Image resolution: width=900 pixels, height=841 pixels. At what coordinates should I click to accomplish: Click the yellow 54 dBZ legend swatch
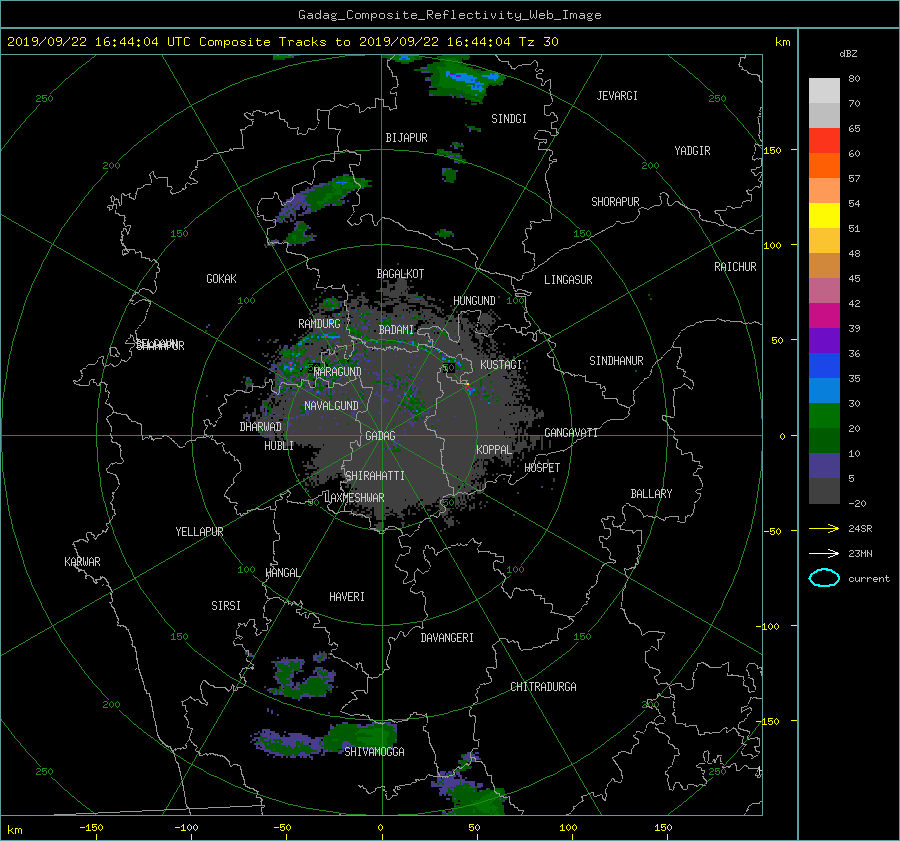[824, 216]
